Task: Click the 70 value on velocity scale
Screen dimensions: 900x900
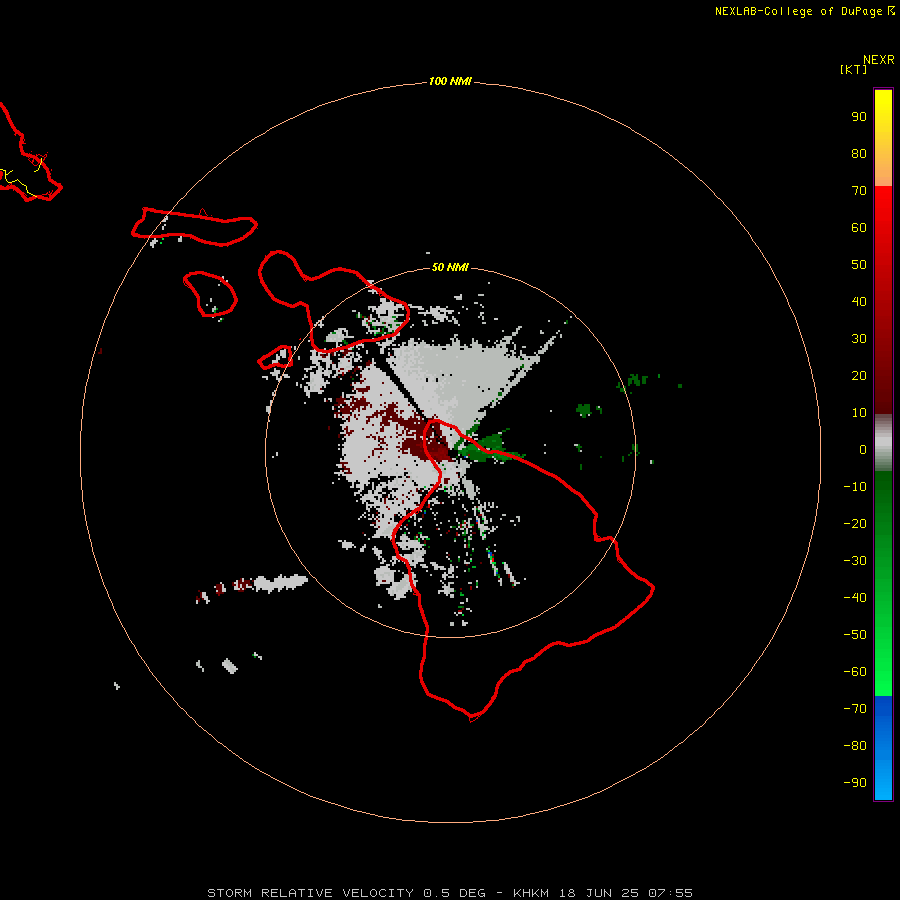Action: (x=859, y=191)
